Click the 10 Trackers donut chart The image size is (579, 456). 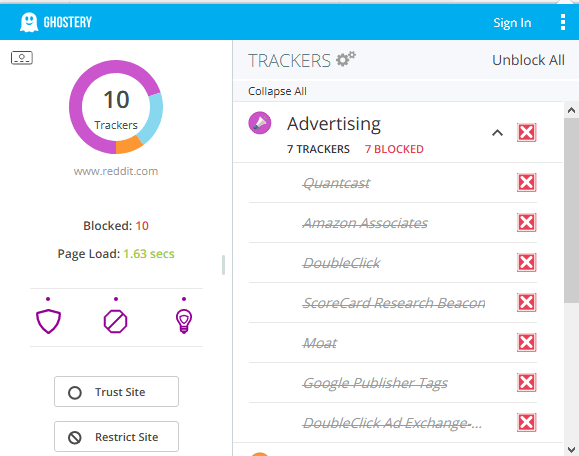pyautogui.click(x=116, y=107)
